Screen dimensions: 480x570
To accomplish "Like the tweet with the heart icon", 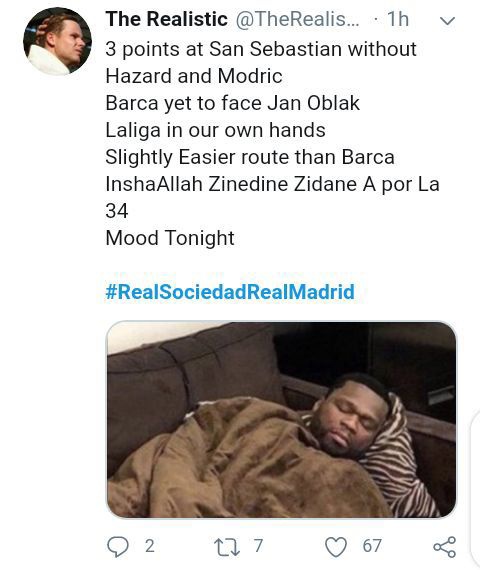I will pos(335,547).
